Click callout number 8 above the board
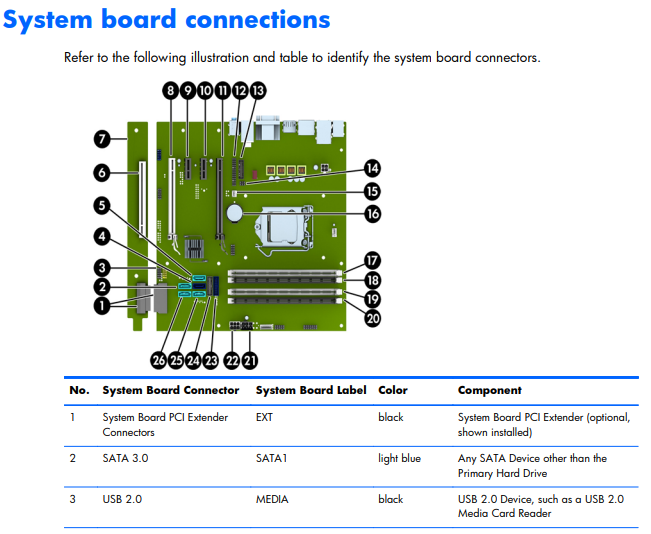Image resolution: width=651 pixels, height=534 pixels. [x=170, y=91]
